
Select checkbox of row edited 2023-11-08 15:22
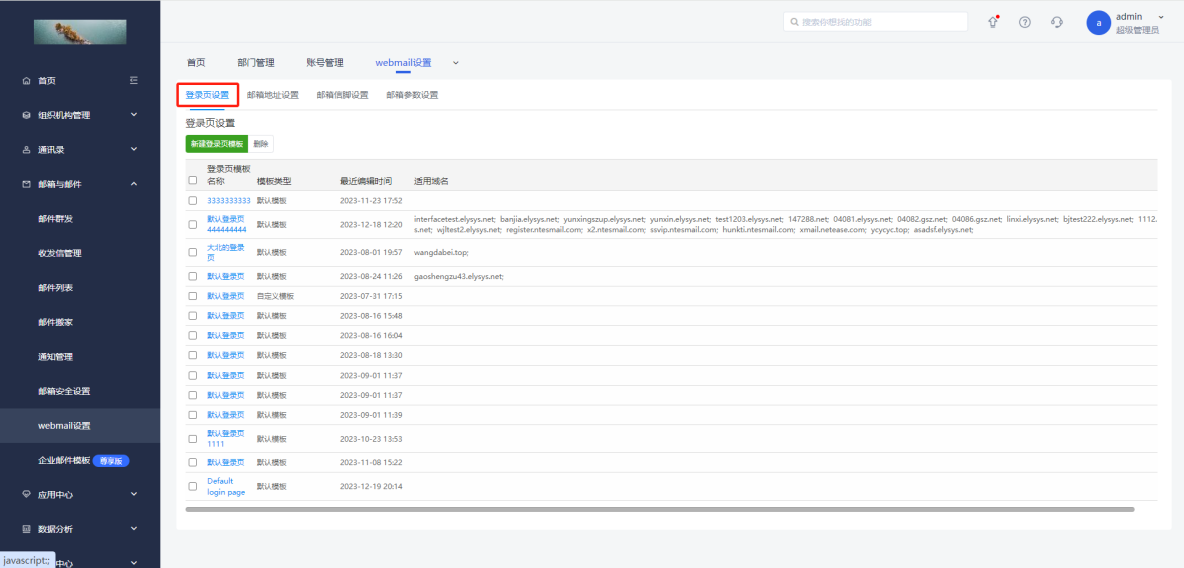(193, 462)
